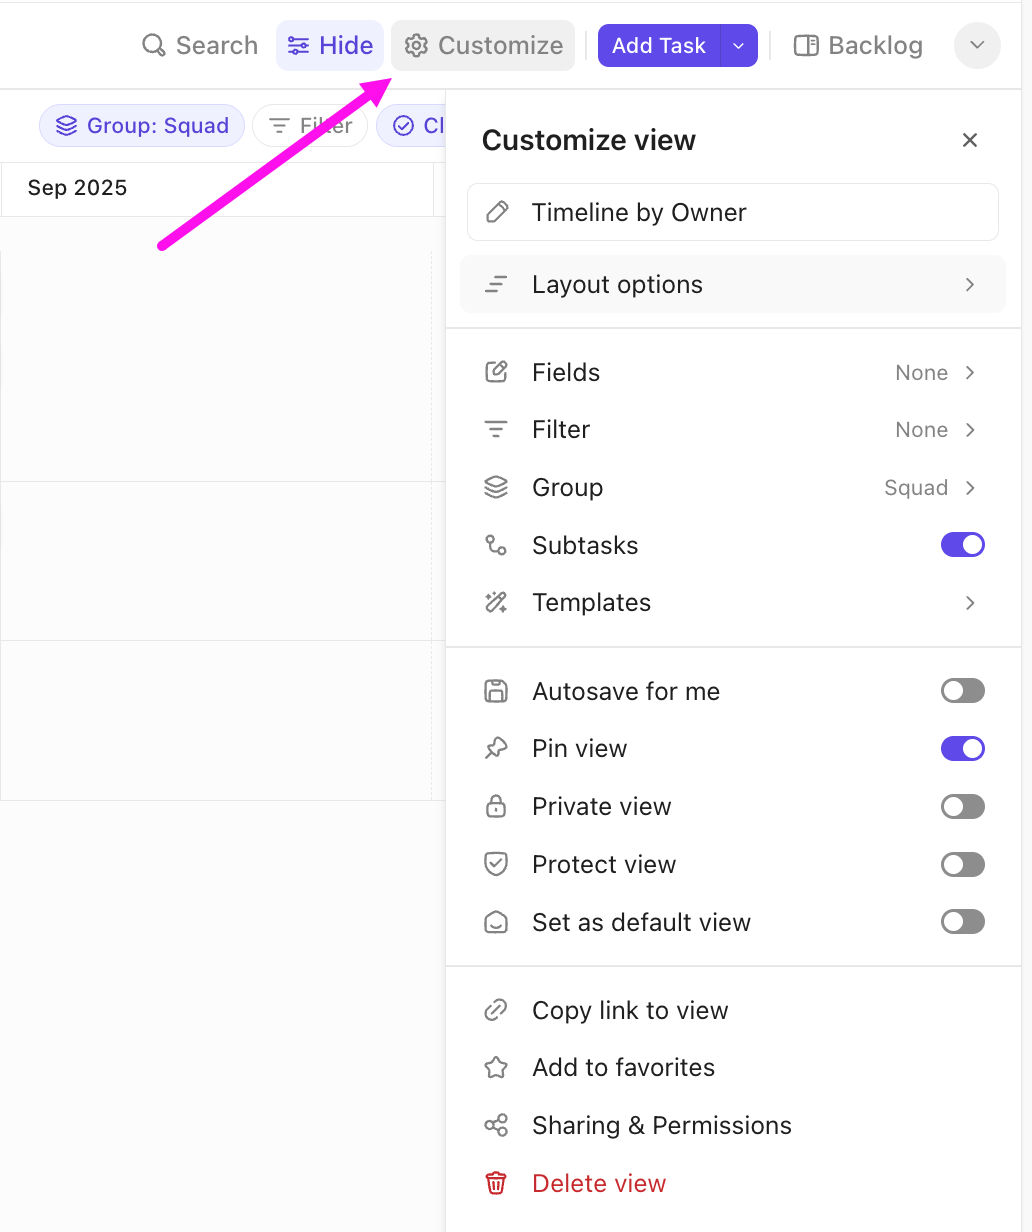Click the Add to favorites star icon
1032x1232 pixels.
coord(496,1067)
